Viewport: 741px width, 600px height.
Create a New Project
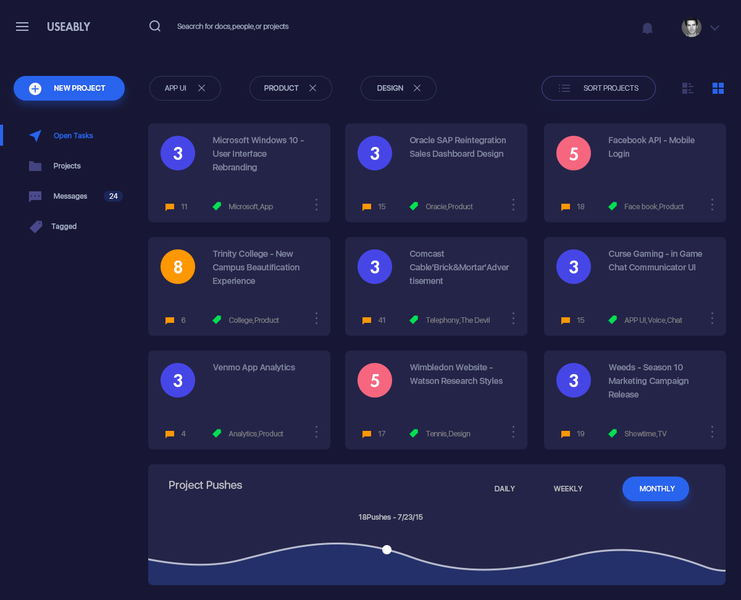[69, 88]
